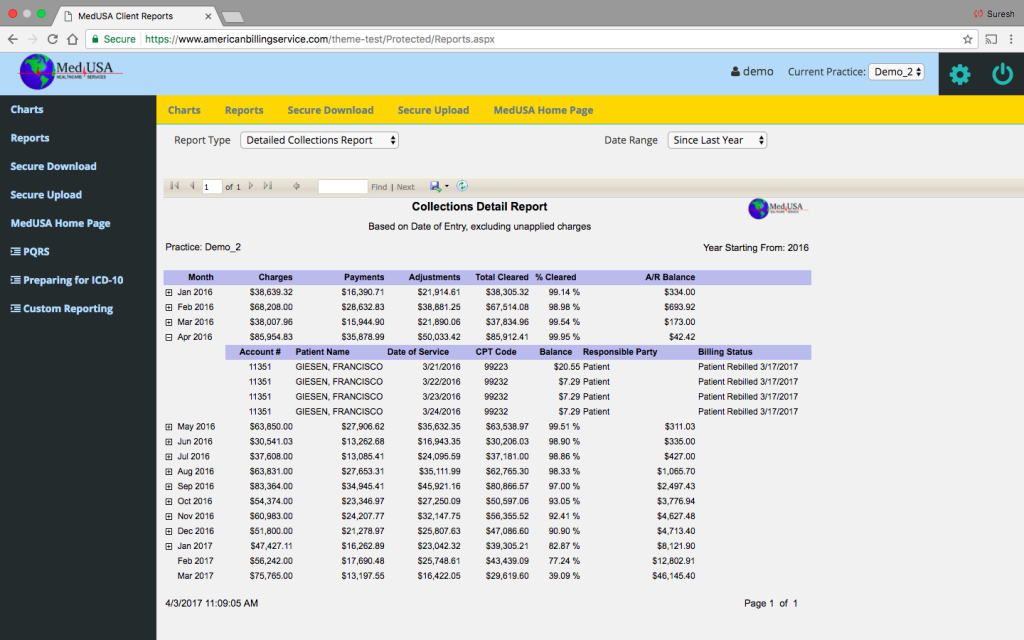Expand Feb 2016 row
Image resolution: width=1024 pixels, height=640 pixels.
click(x=168, y=308)
